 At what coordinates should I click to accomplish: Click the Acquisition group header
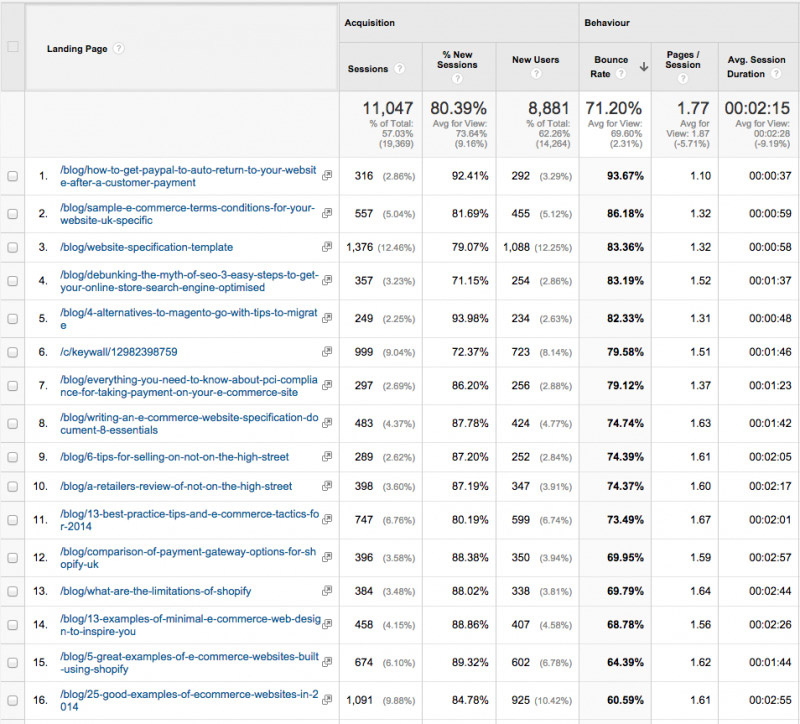pyautogui.click(x=369, y=23)
